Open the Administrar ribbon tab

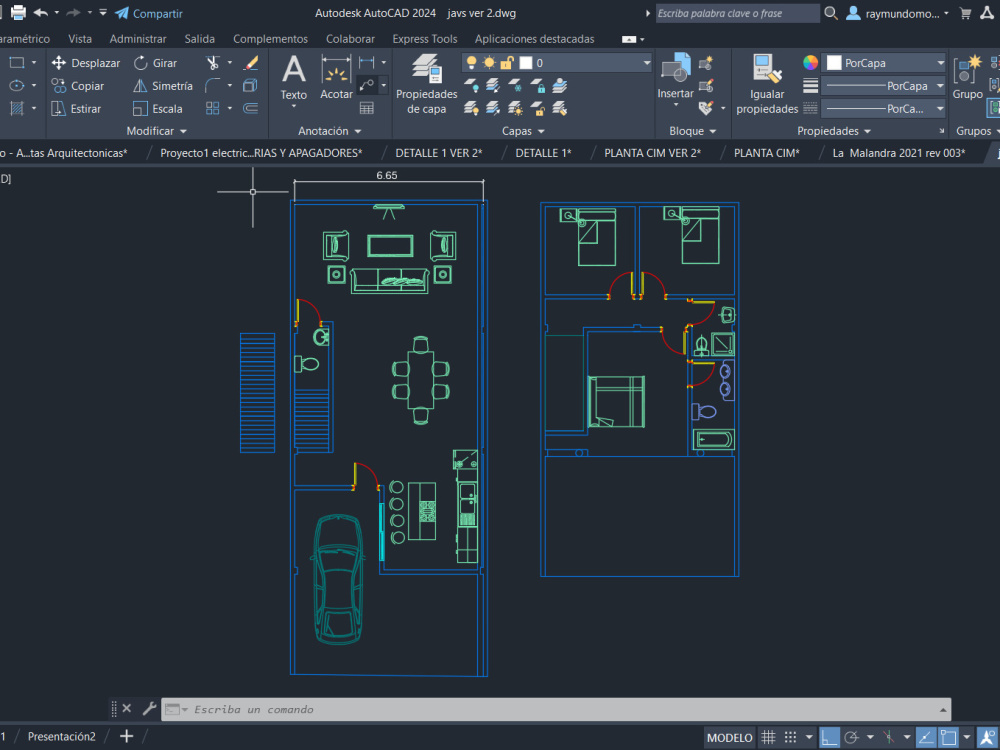pyautogui.click(x=138, y=39)
